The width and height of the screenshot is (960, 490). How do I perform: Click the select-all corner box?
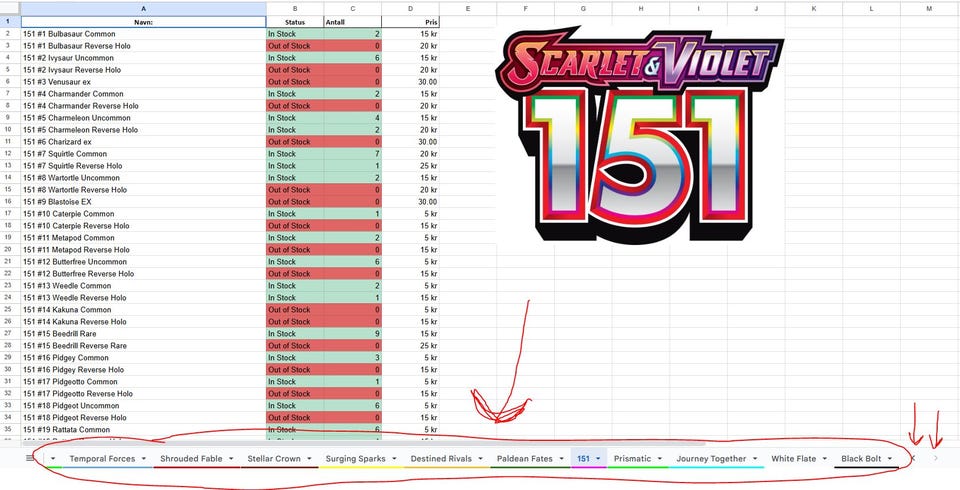click(10, 9)
